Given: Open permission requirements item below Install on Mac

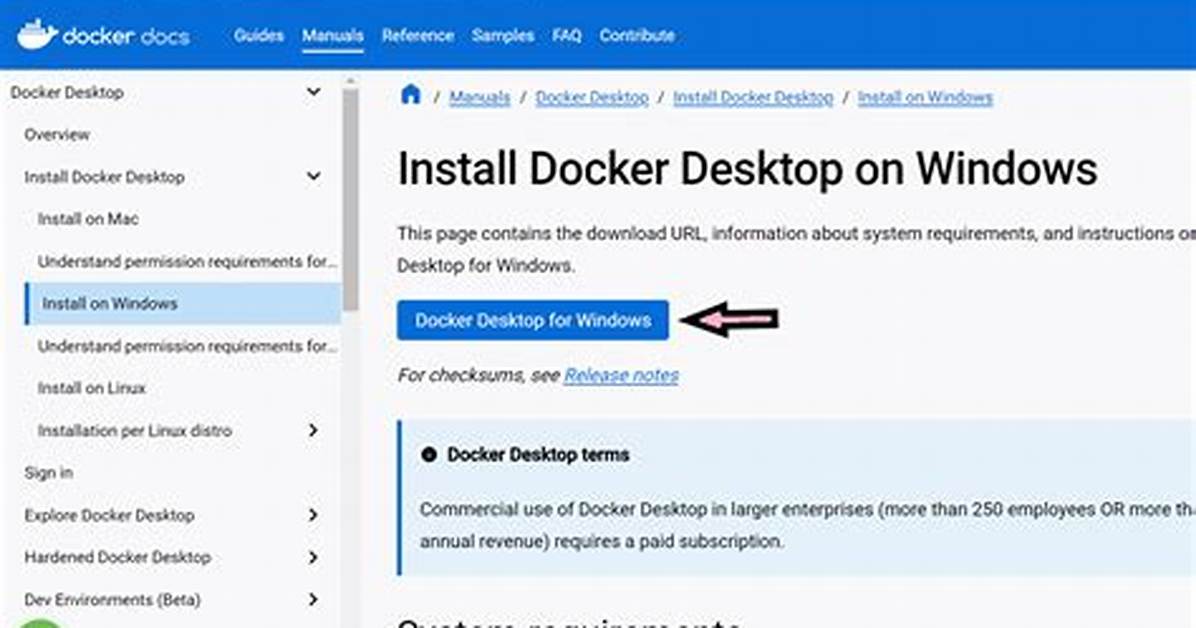Looking at the screenshot, I should [188, 262].
